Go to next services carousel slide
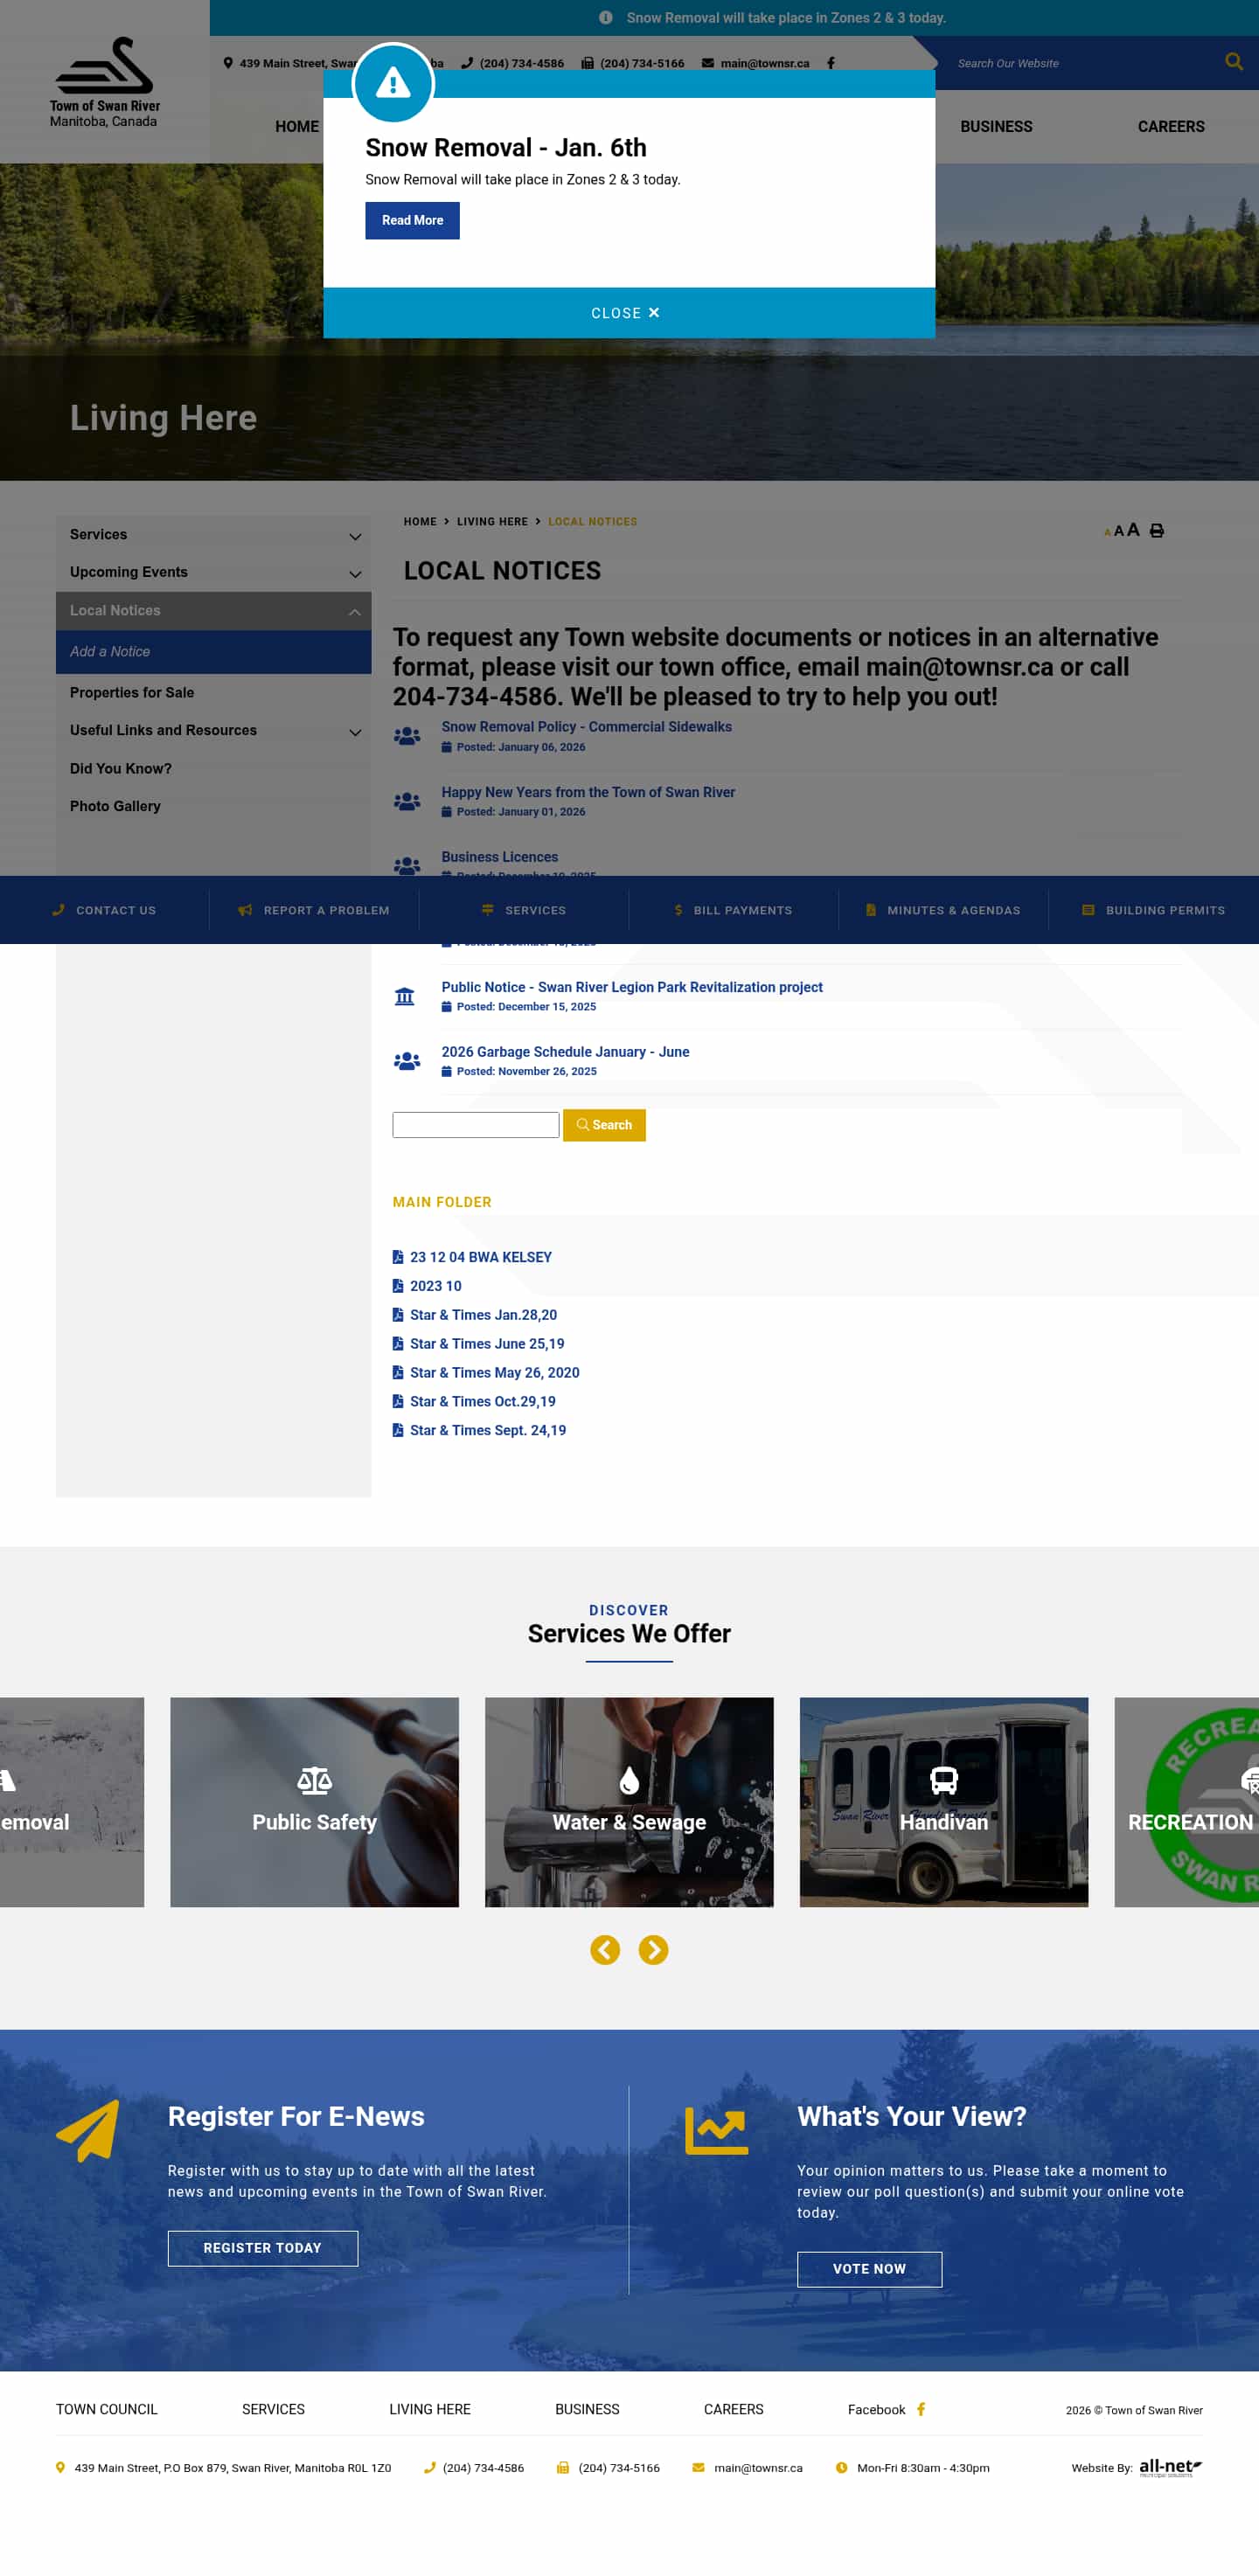The width and height of the screenshot is (1259, 2576). [x=653, y=1950]
